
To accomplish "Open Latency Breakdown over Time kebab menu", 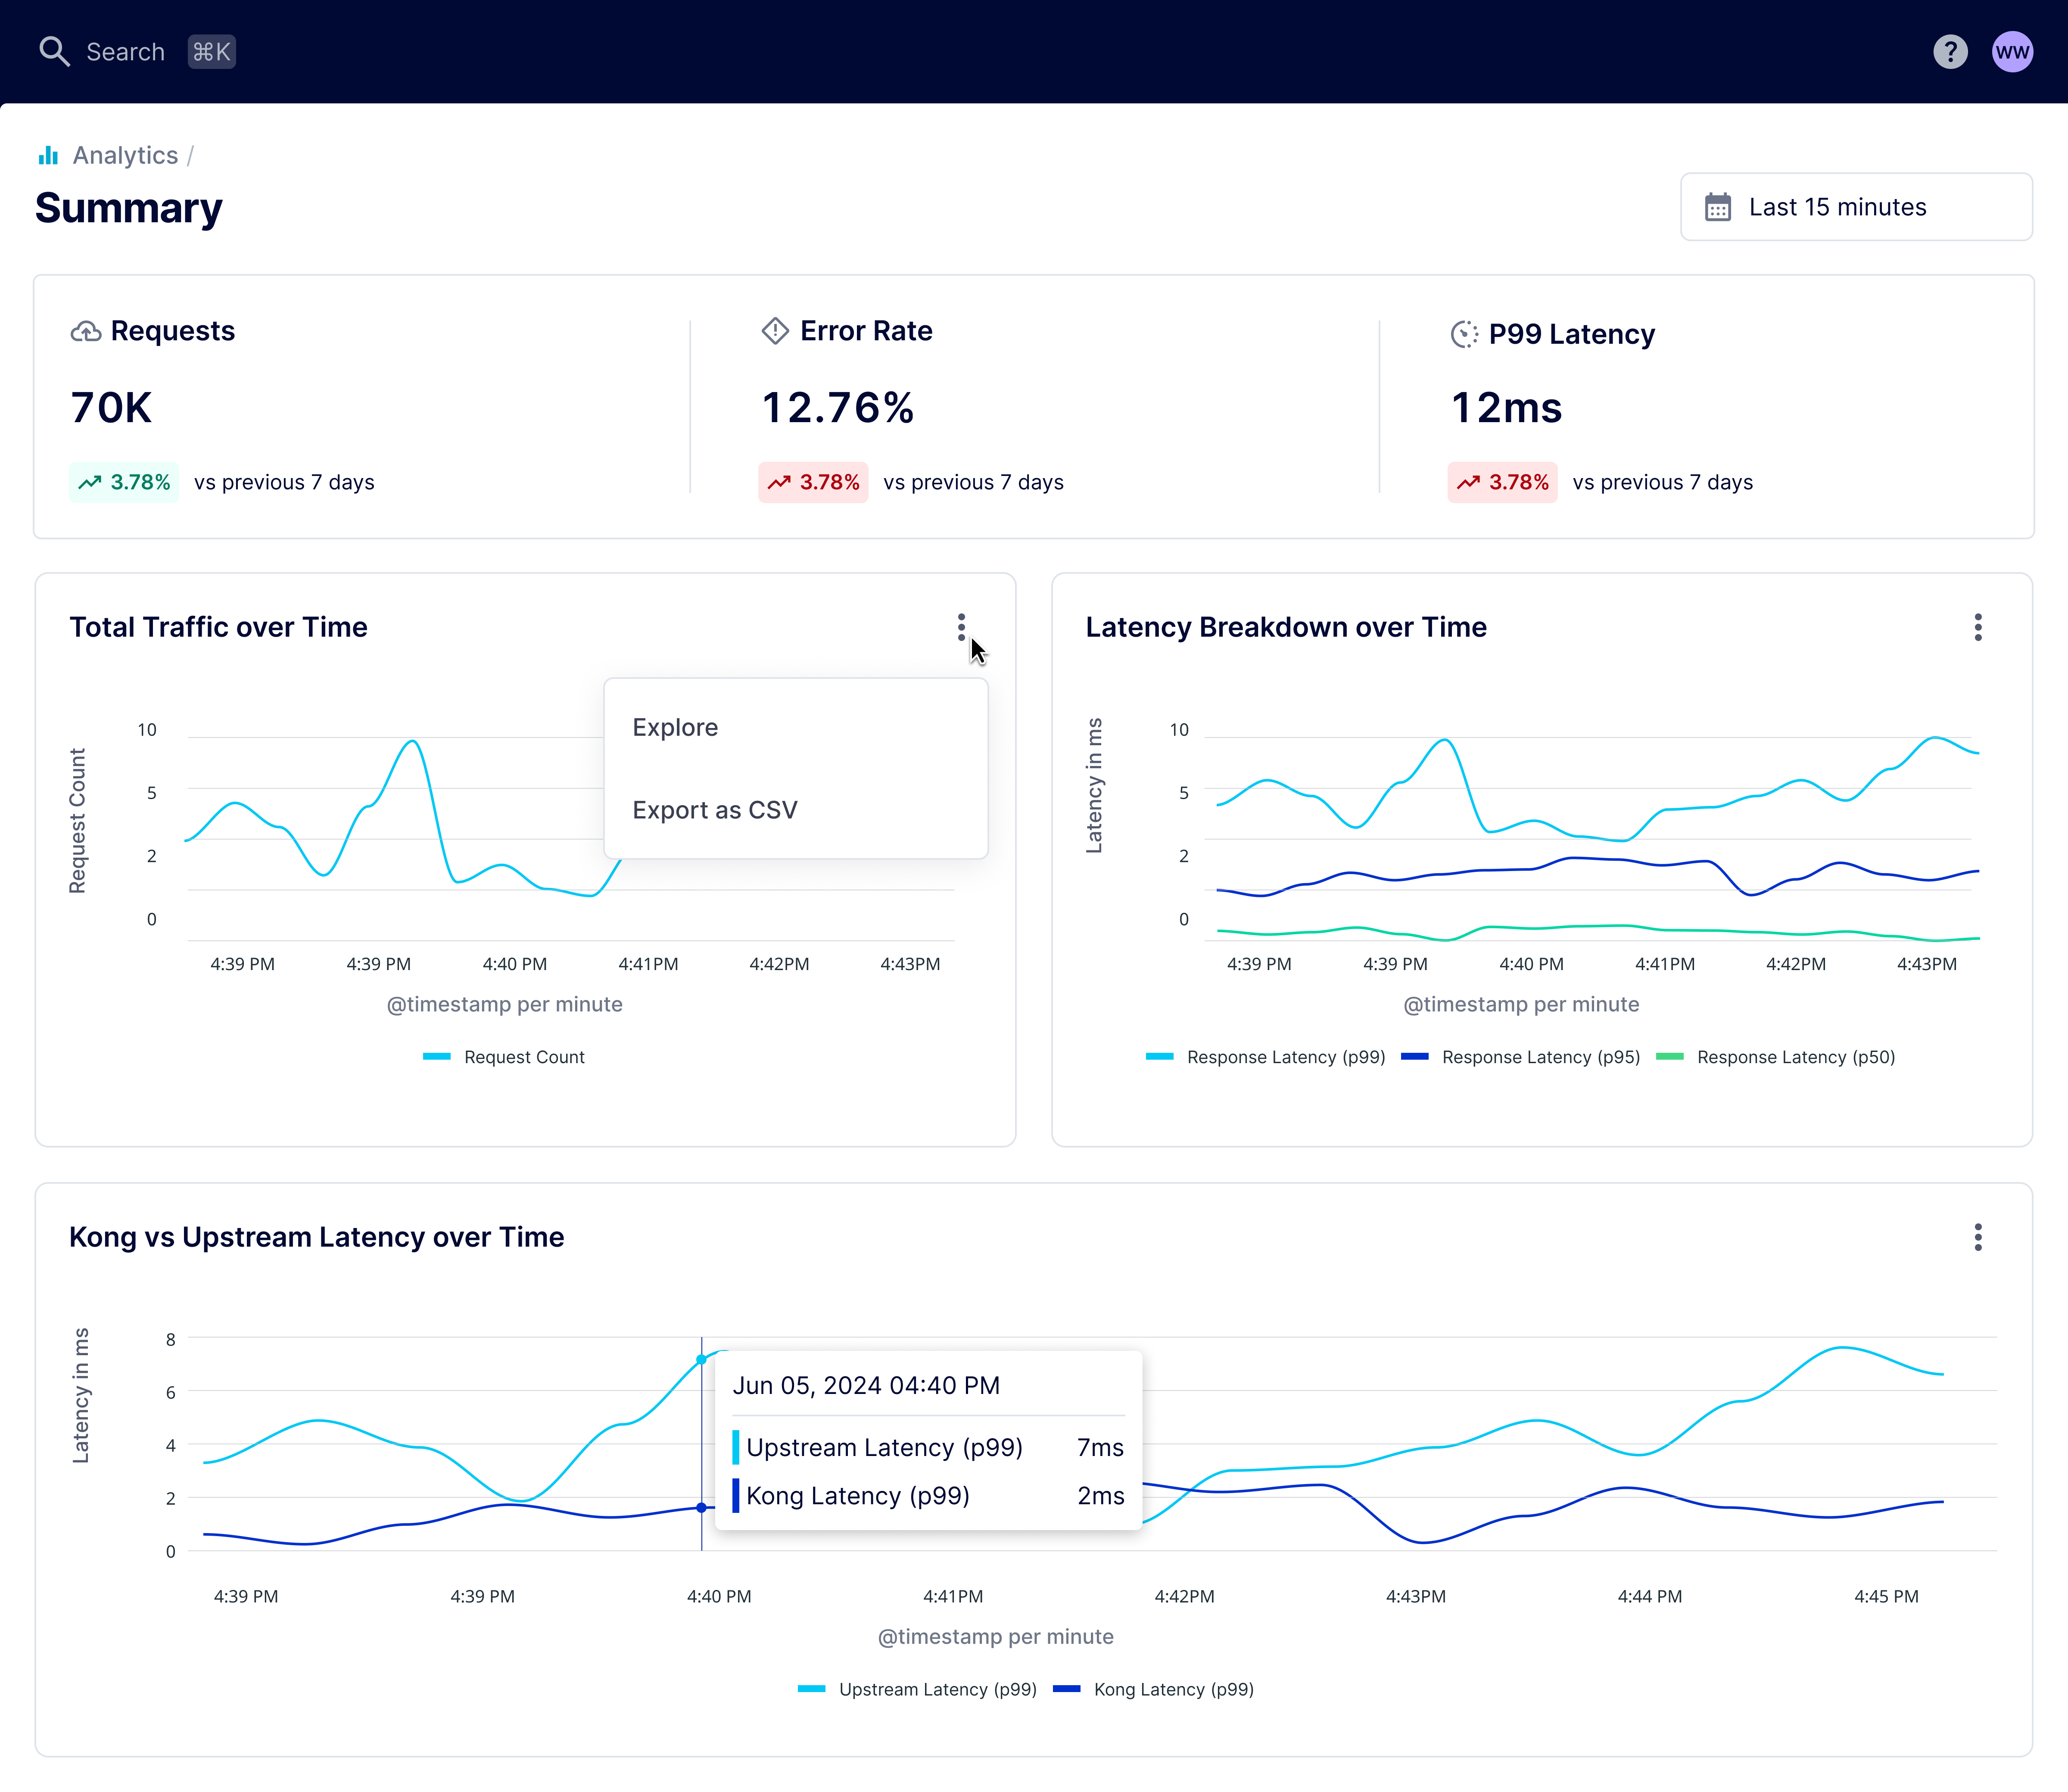I will tap(1977, 627).
